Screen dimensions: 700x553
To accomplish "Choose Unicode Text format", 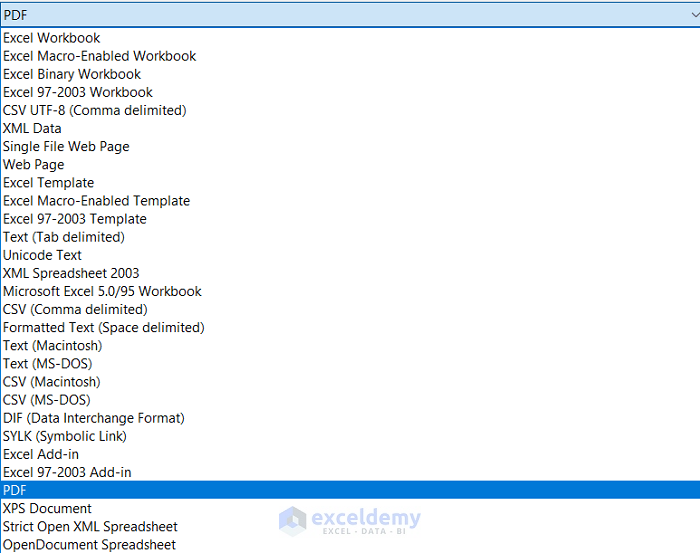I will click(x=350, y=255).
